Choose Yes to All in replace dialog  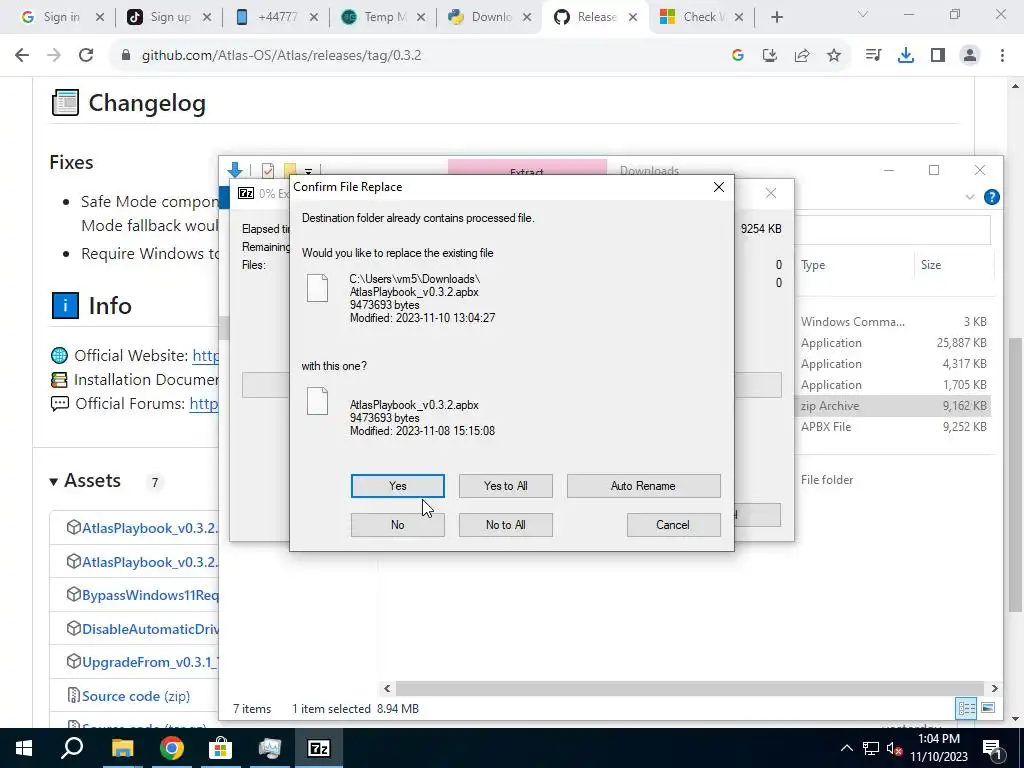505,486
